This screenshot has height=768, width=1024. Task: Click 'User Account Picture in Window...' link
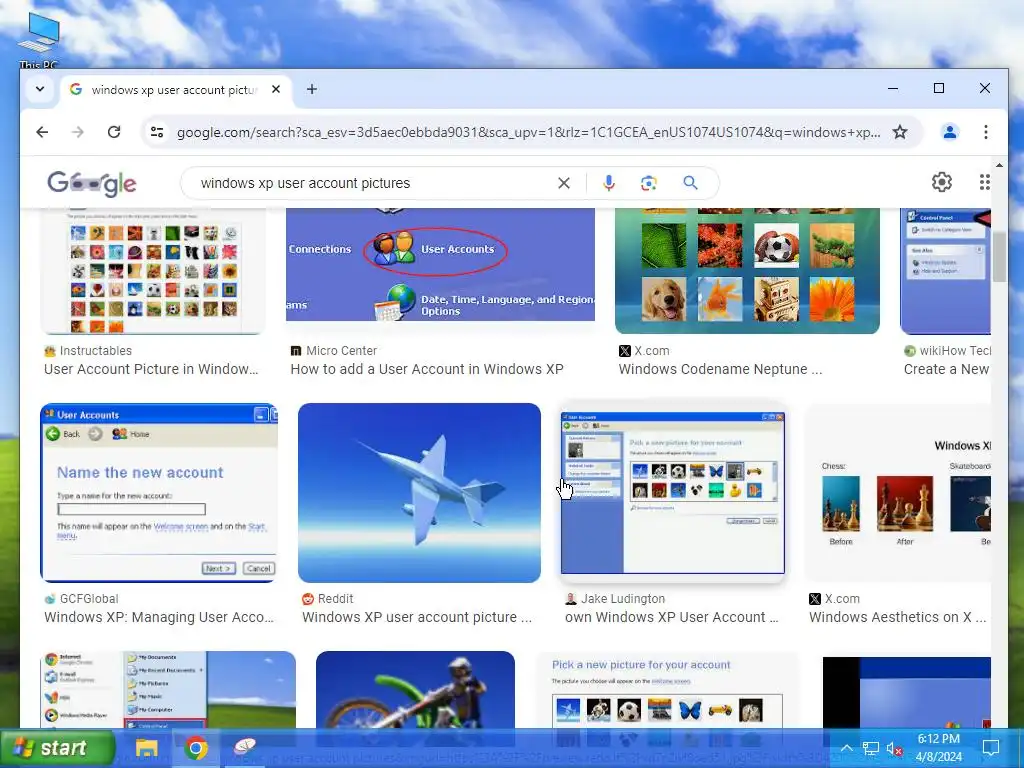coord(151,369)
